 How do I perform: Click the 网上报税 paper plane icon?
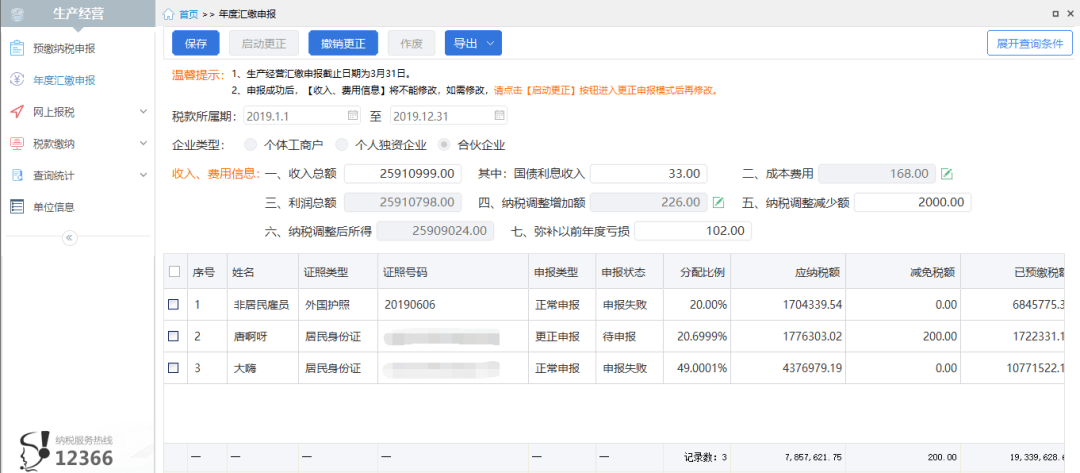point(17,112)
